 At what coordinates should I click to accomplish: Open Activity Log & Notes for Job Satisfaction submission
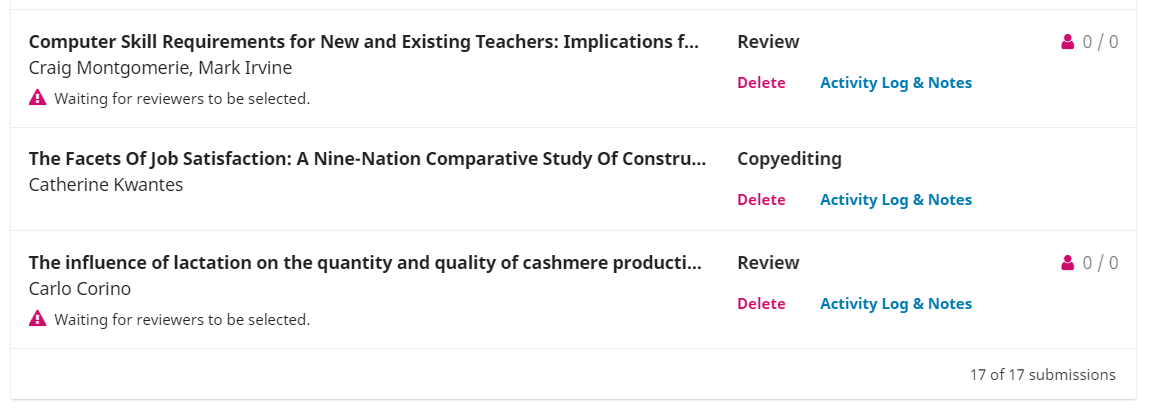tap(896, 200)
